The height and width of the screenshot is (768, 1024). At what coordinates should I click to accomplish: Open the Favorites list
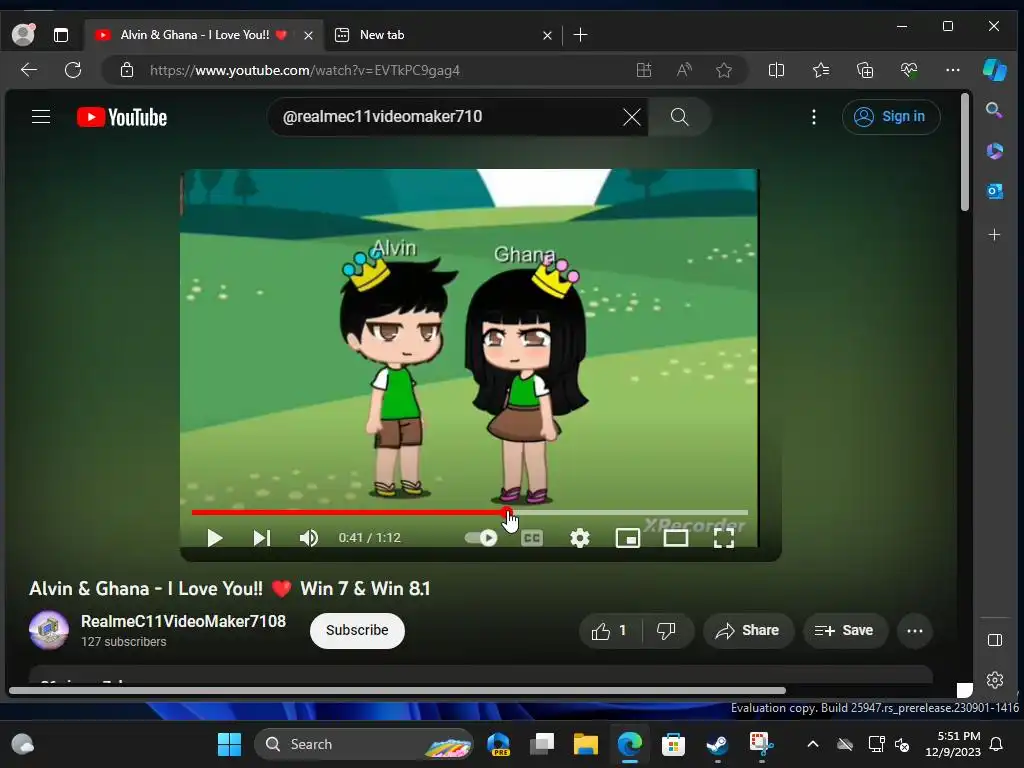pos(821,70)
